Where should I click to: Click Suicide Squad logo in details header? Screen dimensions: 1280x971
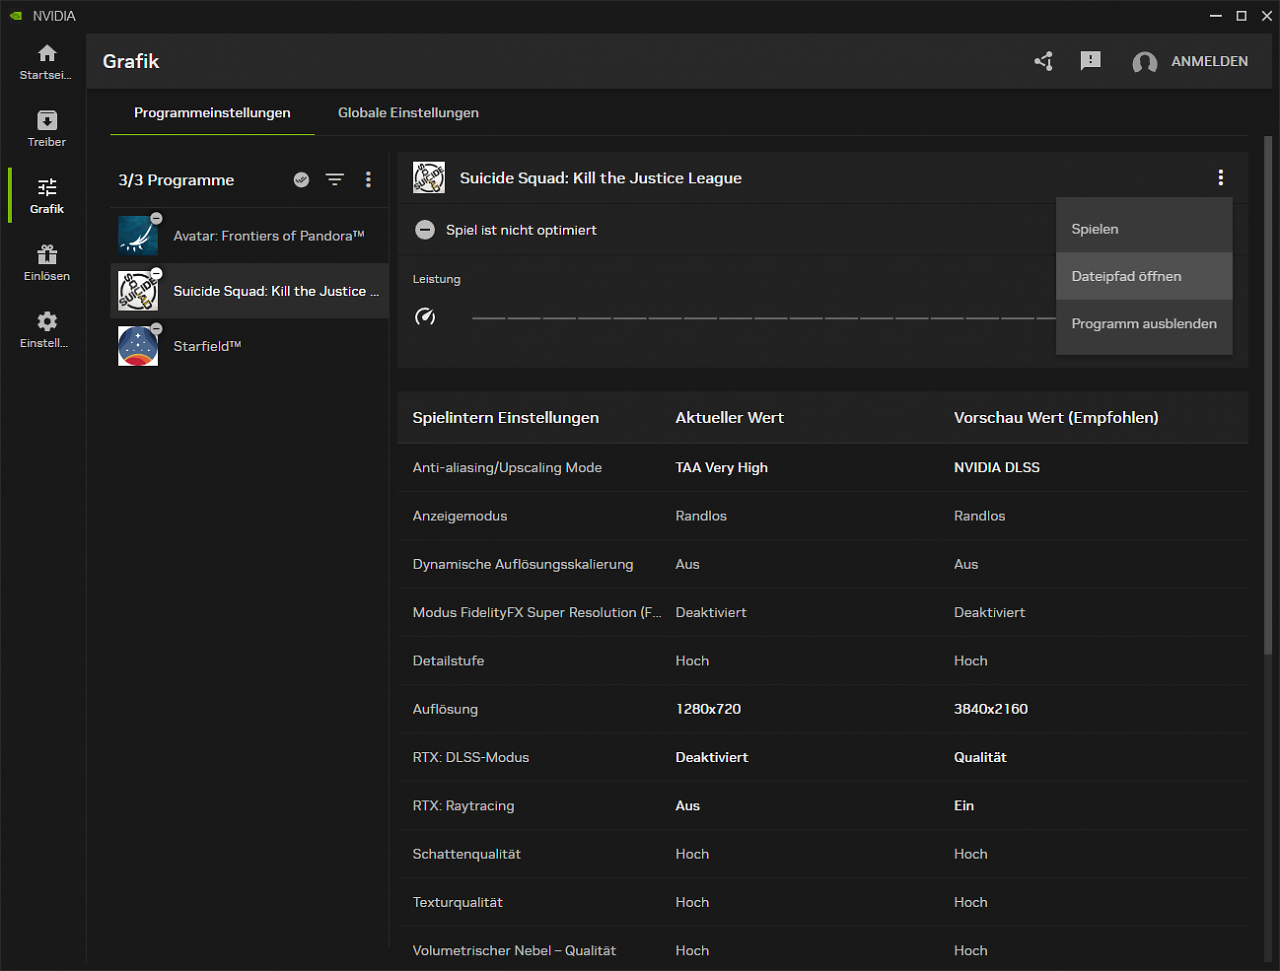[x=429, y=178]
